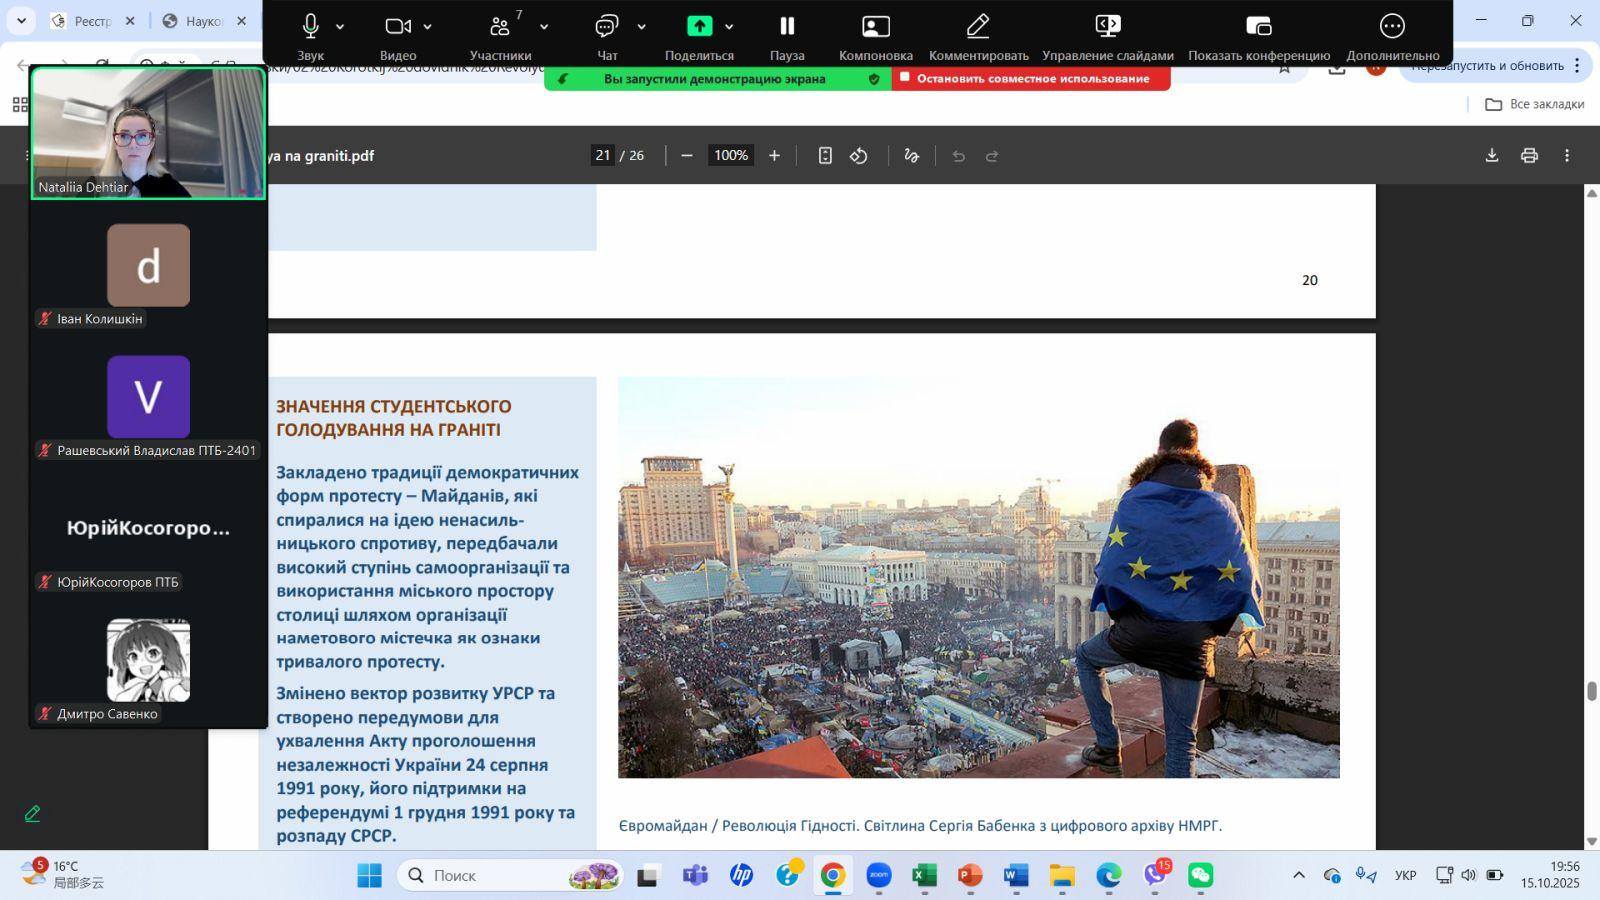1600x900 pixels.
Task: Zoom out the PDF with minus icon
Action: tap(687, 156)
